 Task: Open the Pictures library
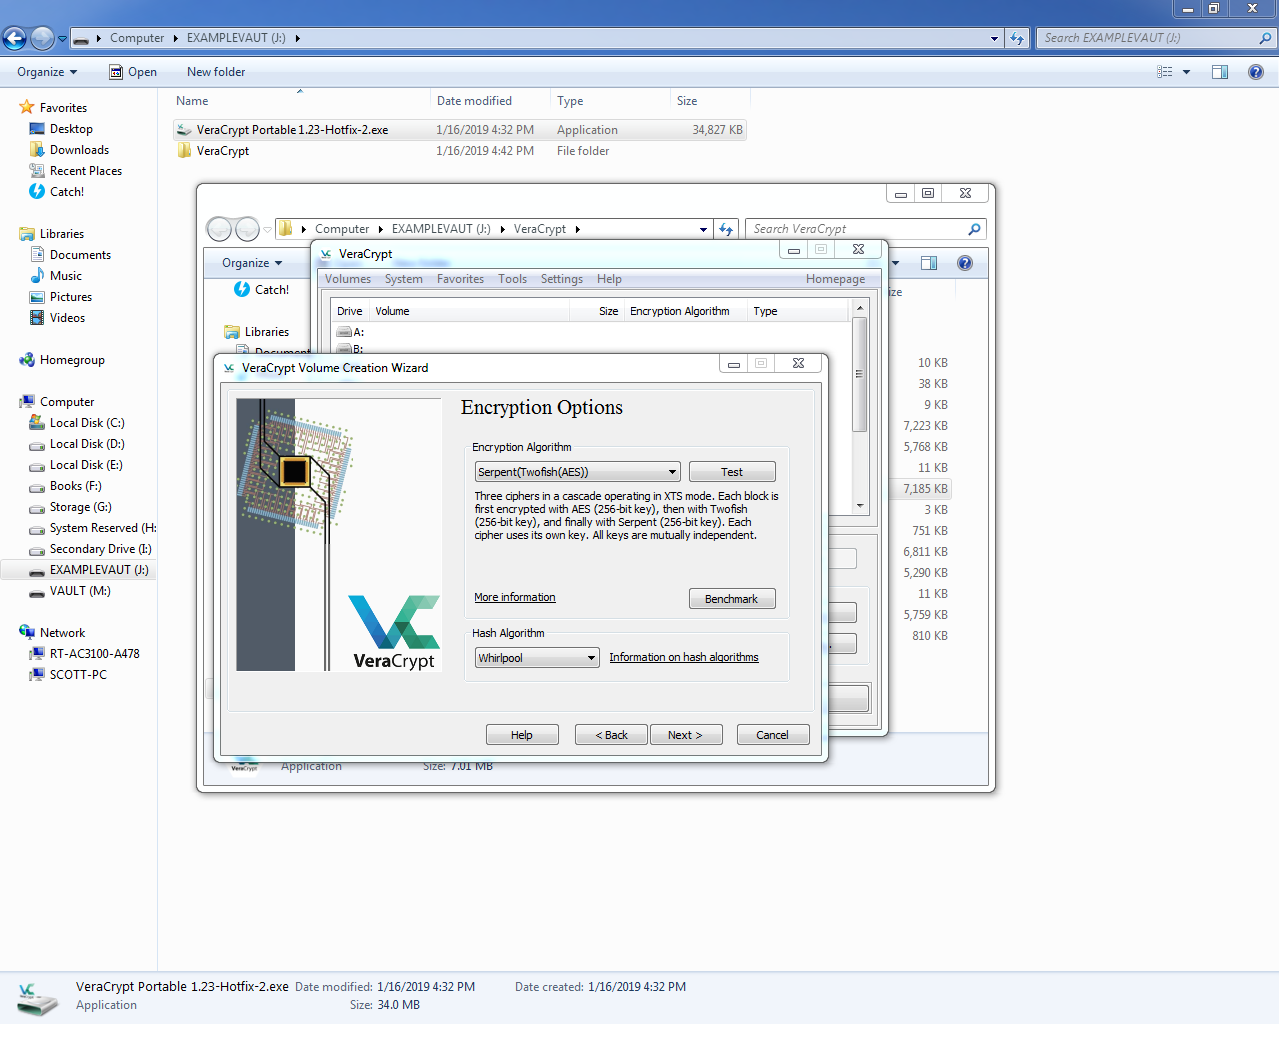pos(61,297)
